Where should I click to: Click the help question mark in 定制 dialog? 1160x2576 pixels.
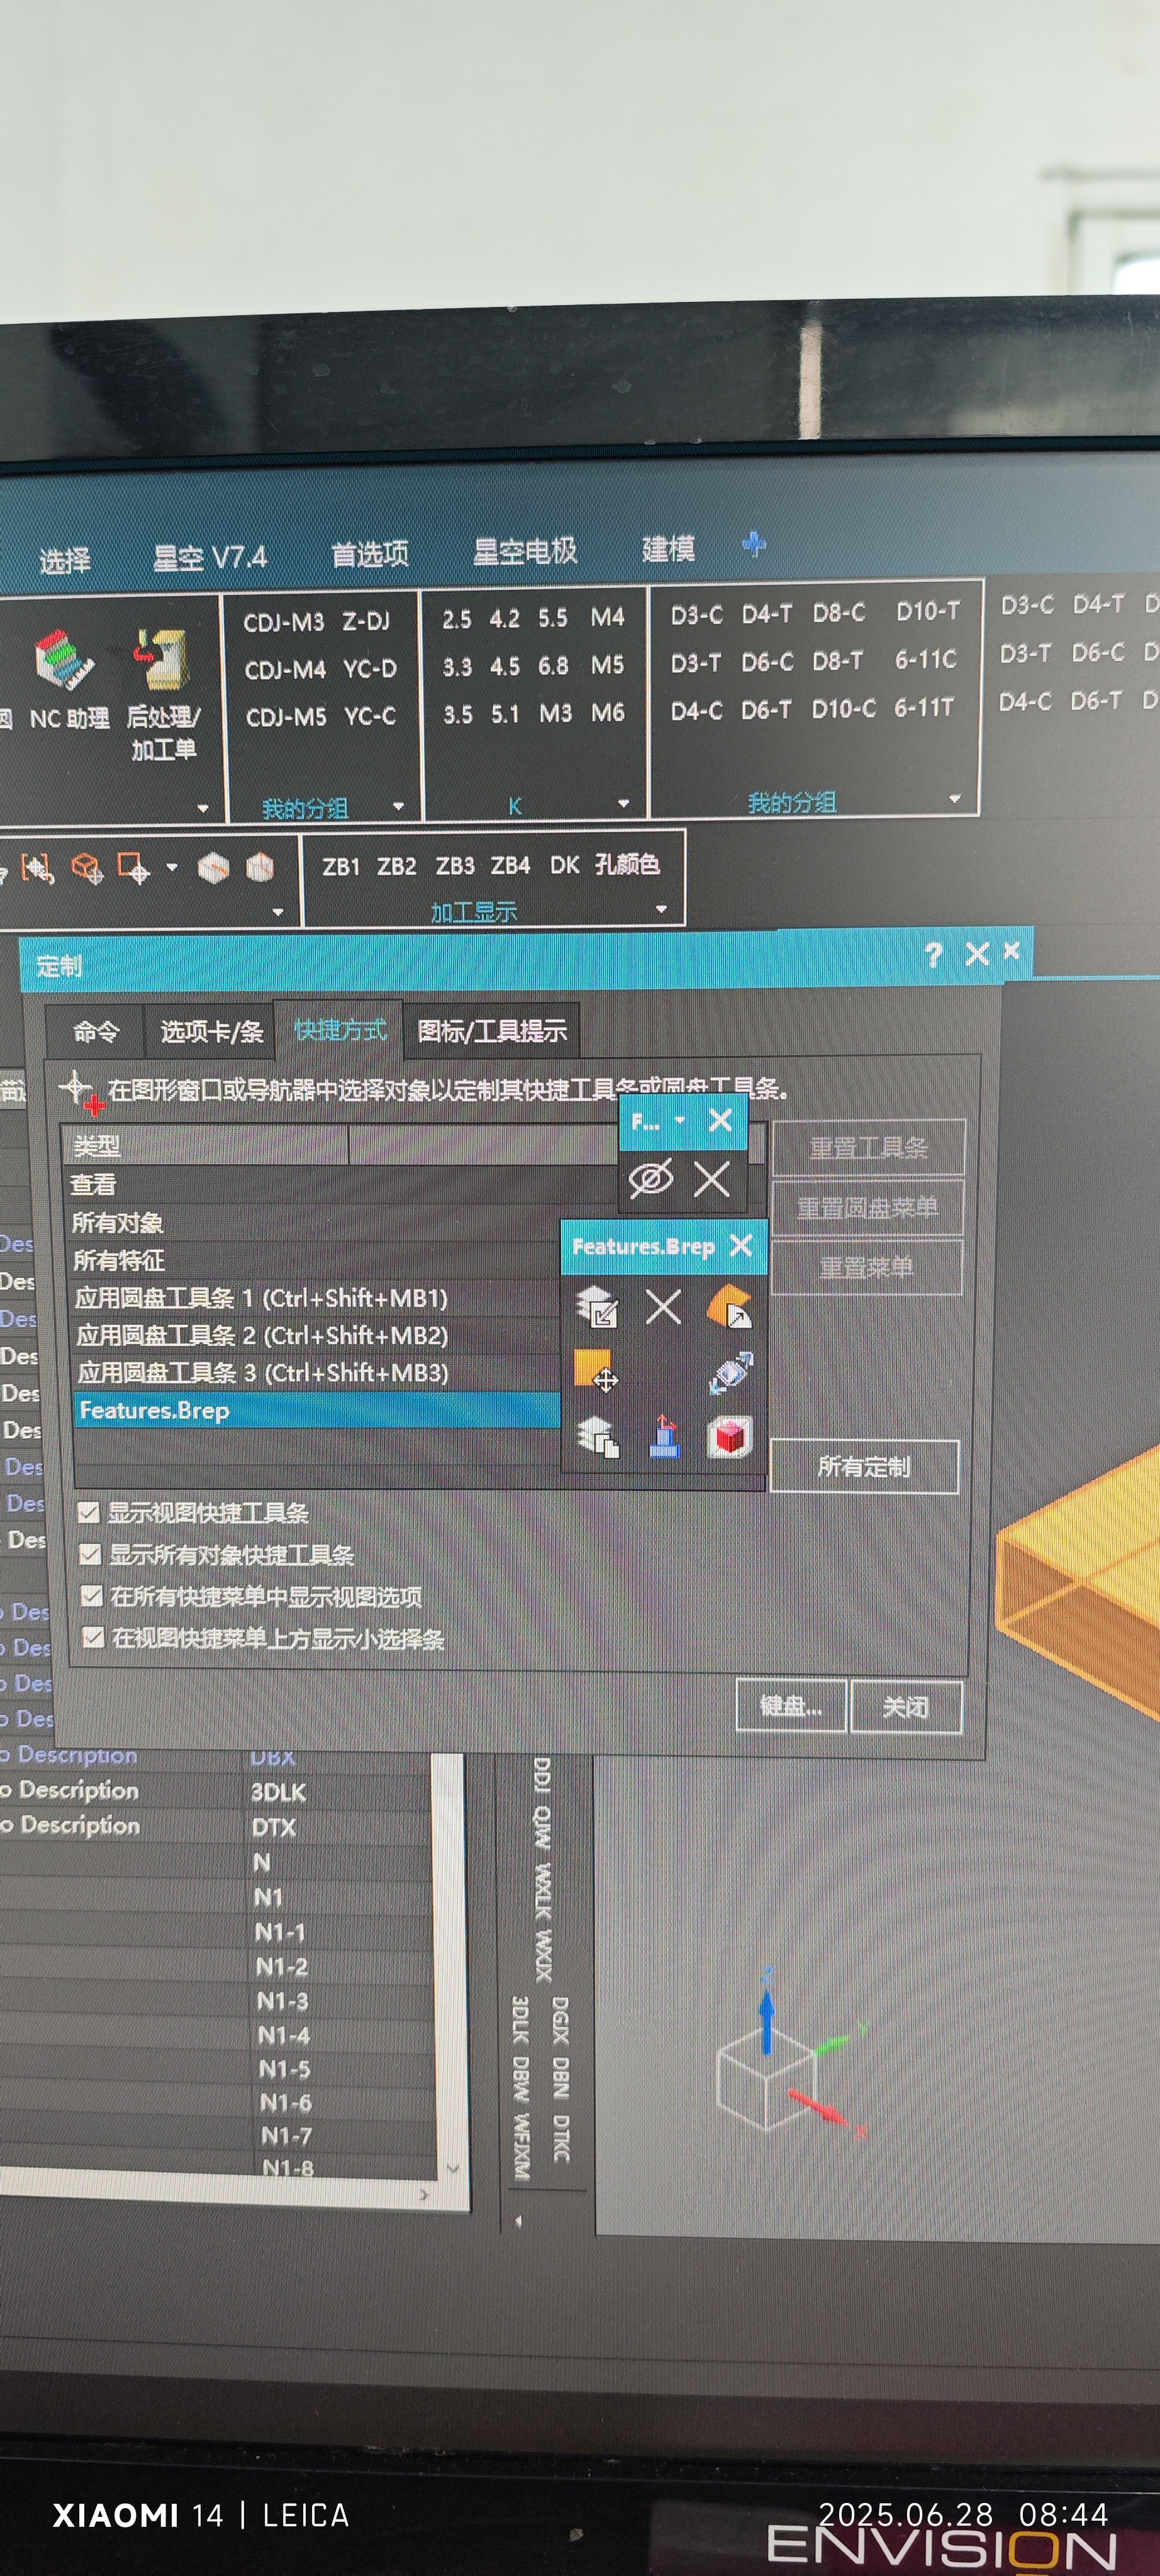tap(934, 955)
